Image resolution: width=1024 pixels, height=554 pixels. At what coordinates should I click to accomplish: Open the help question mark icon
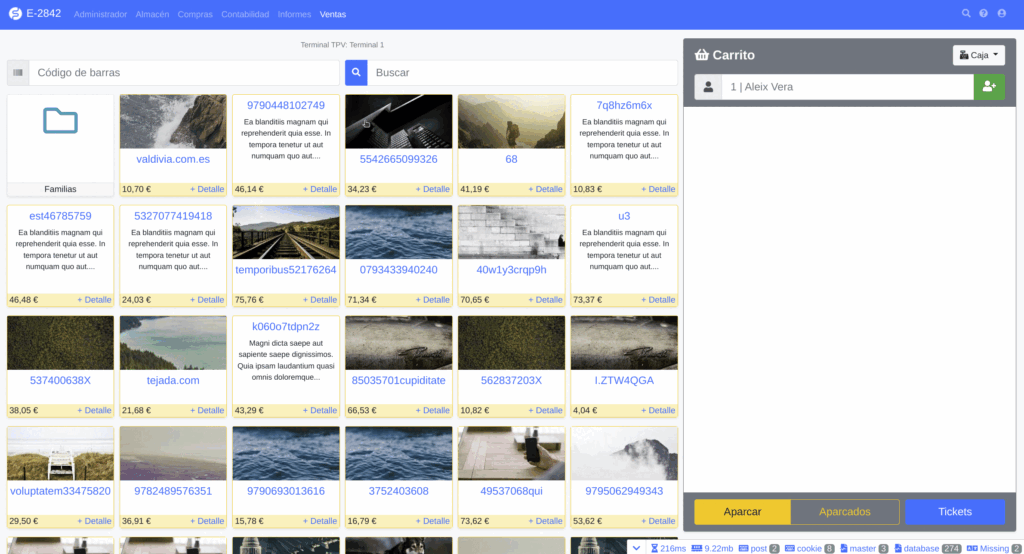click(x=983, y=14)
